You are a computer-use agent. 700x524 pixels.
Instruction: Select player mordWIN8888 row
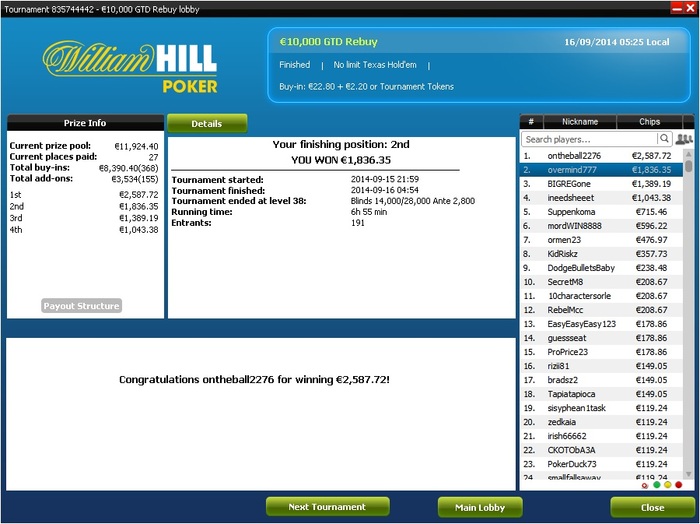(x=601, y=226)
